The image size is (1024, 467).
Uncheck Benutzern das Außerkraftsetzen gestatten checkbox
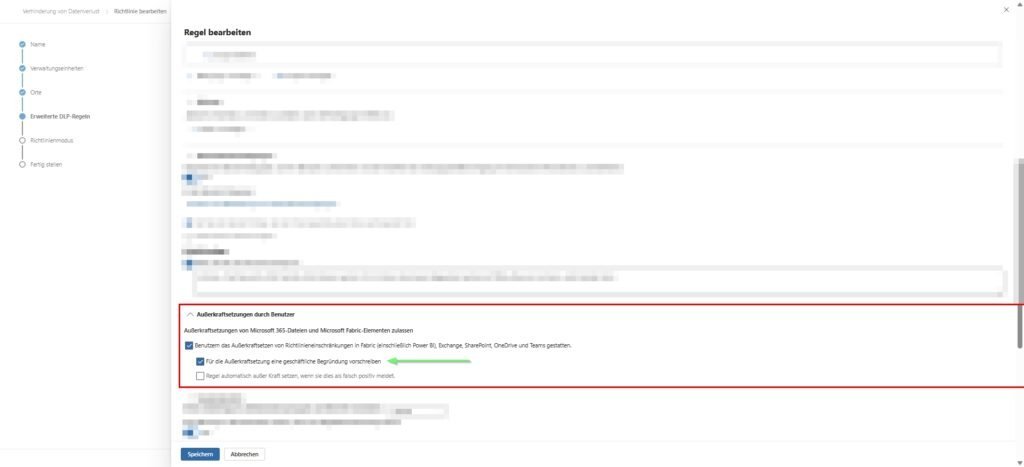pyautogui.click(x=189, y=346)
